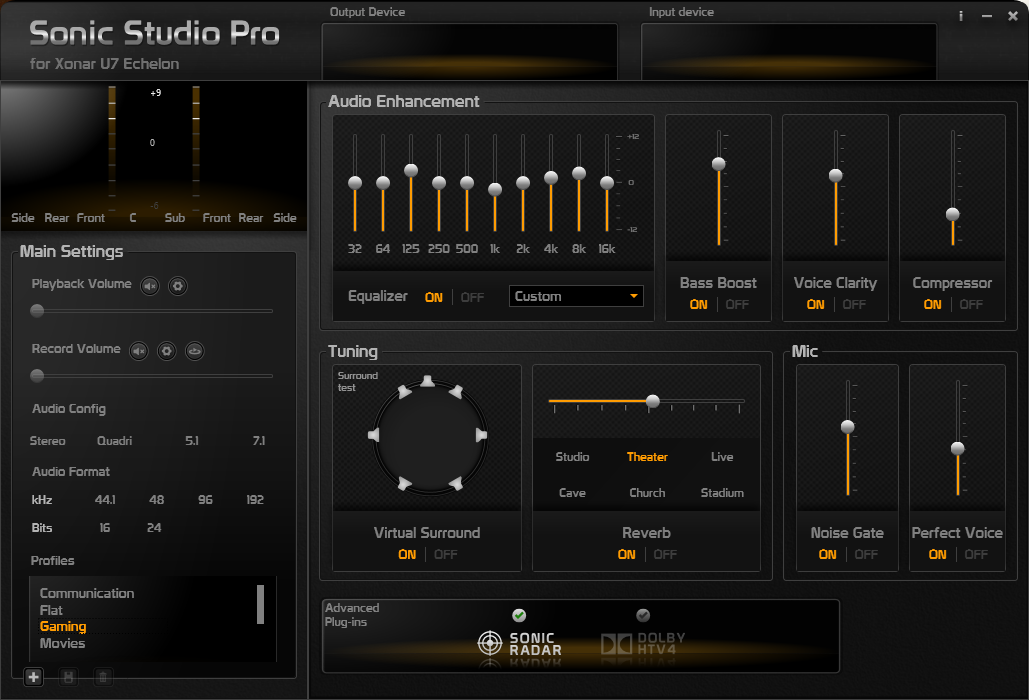Choose the 192 kHz sample rate
Image resolution: width=1029 pixels, height=700 pixels.
255,500
